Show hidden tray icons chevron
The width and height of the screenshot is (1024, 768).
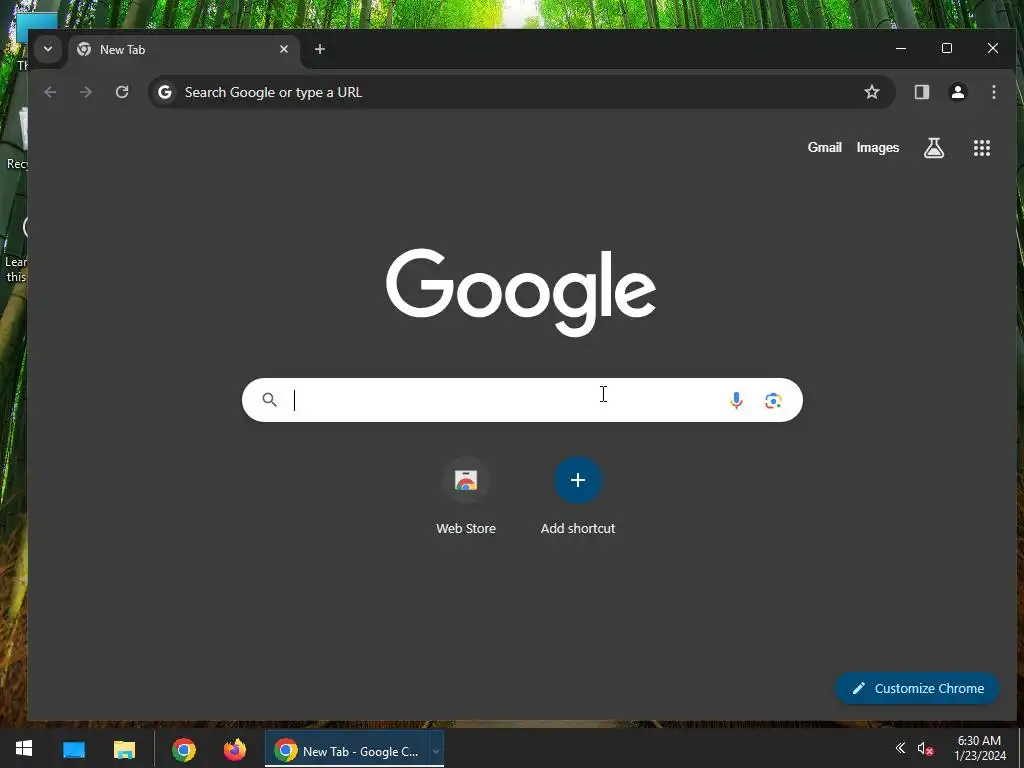[x=900, y=748]
